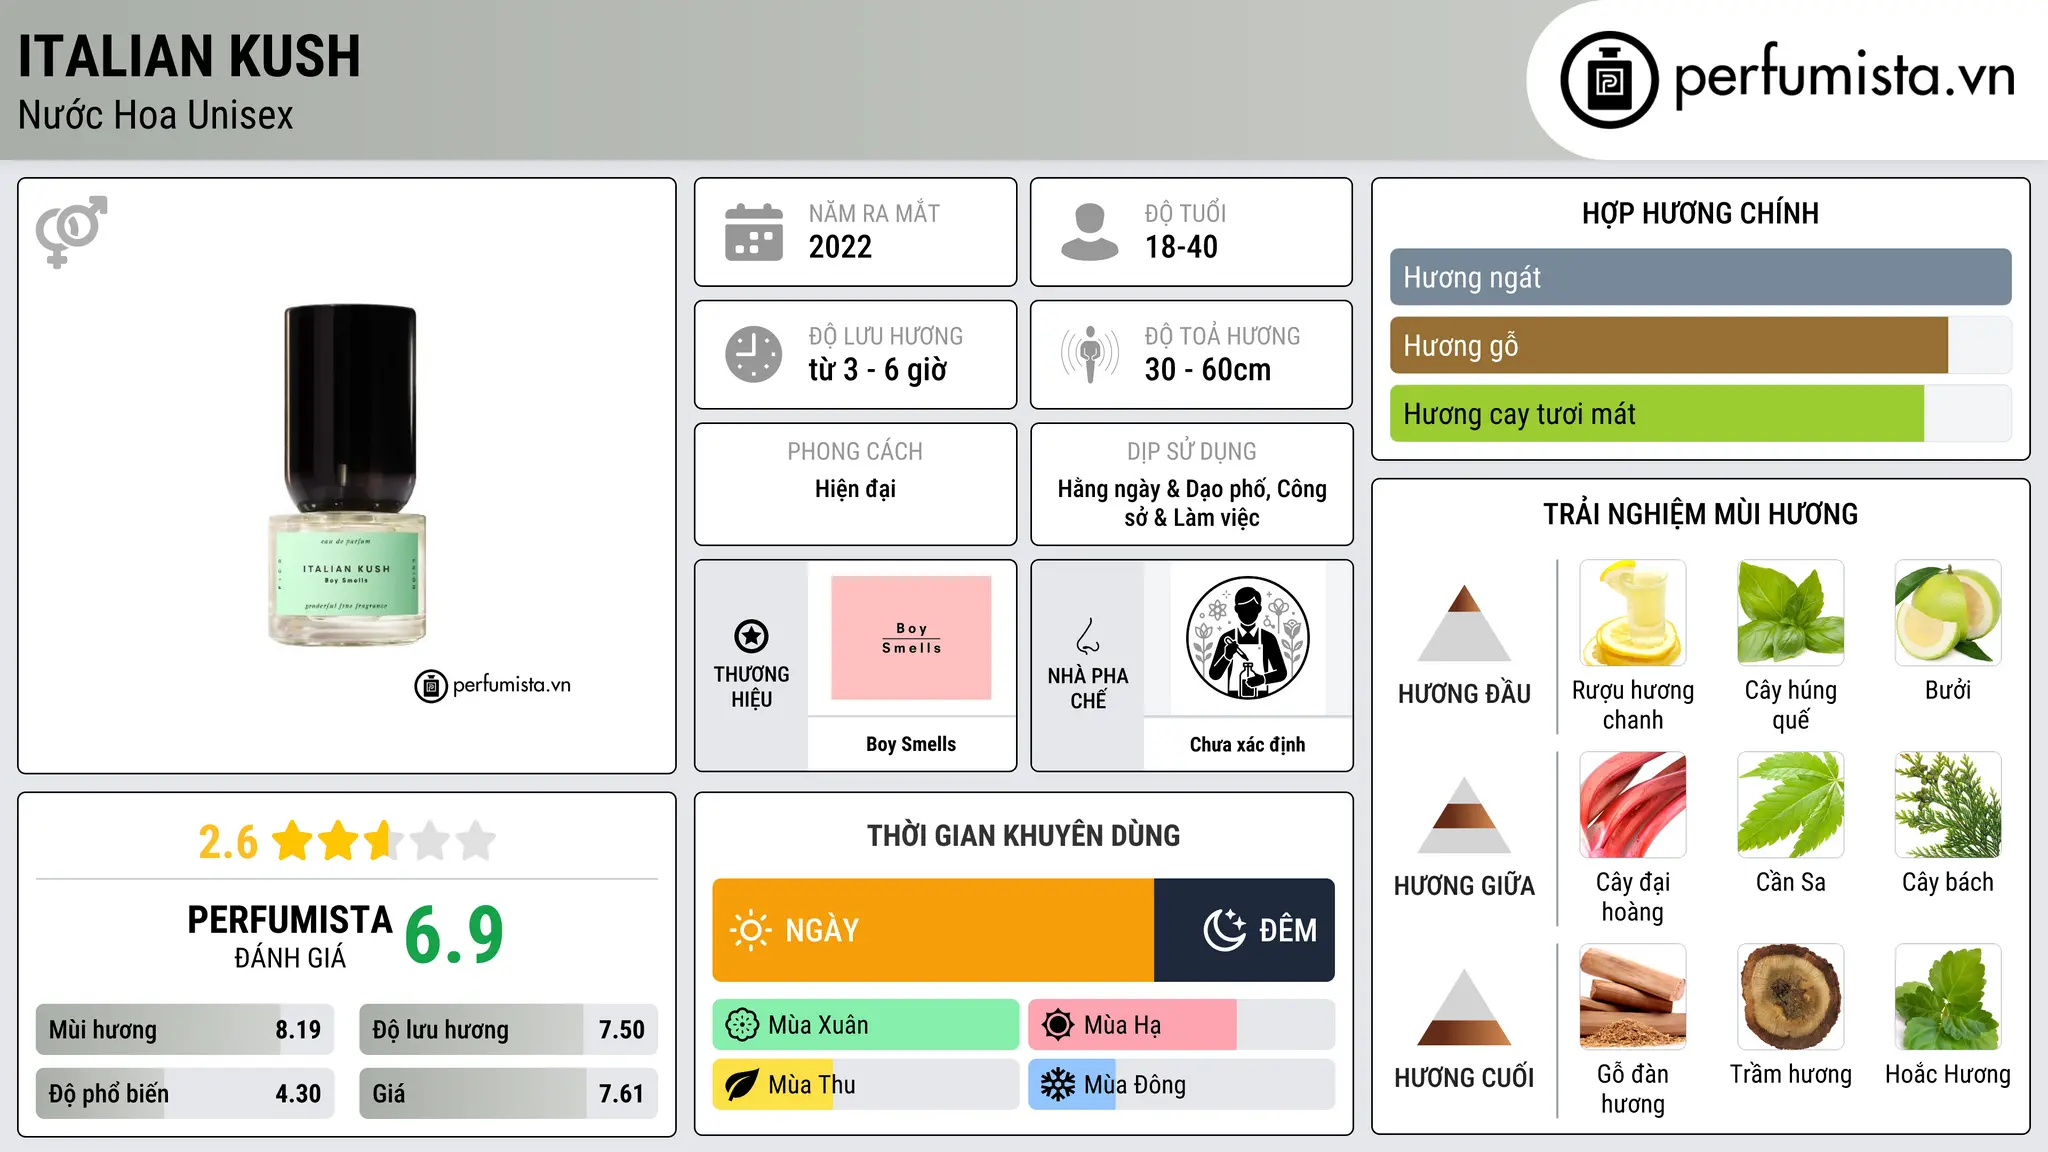Click the perfumista.vn bottle logo icon in header
Image resolution: width=2048 pixels, height=1152 pixels.
(x=1609, y=80)
